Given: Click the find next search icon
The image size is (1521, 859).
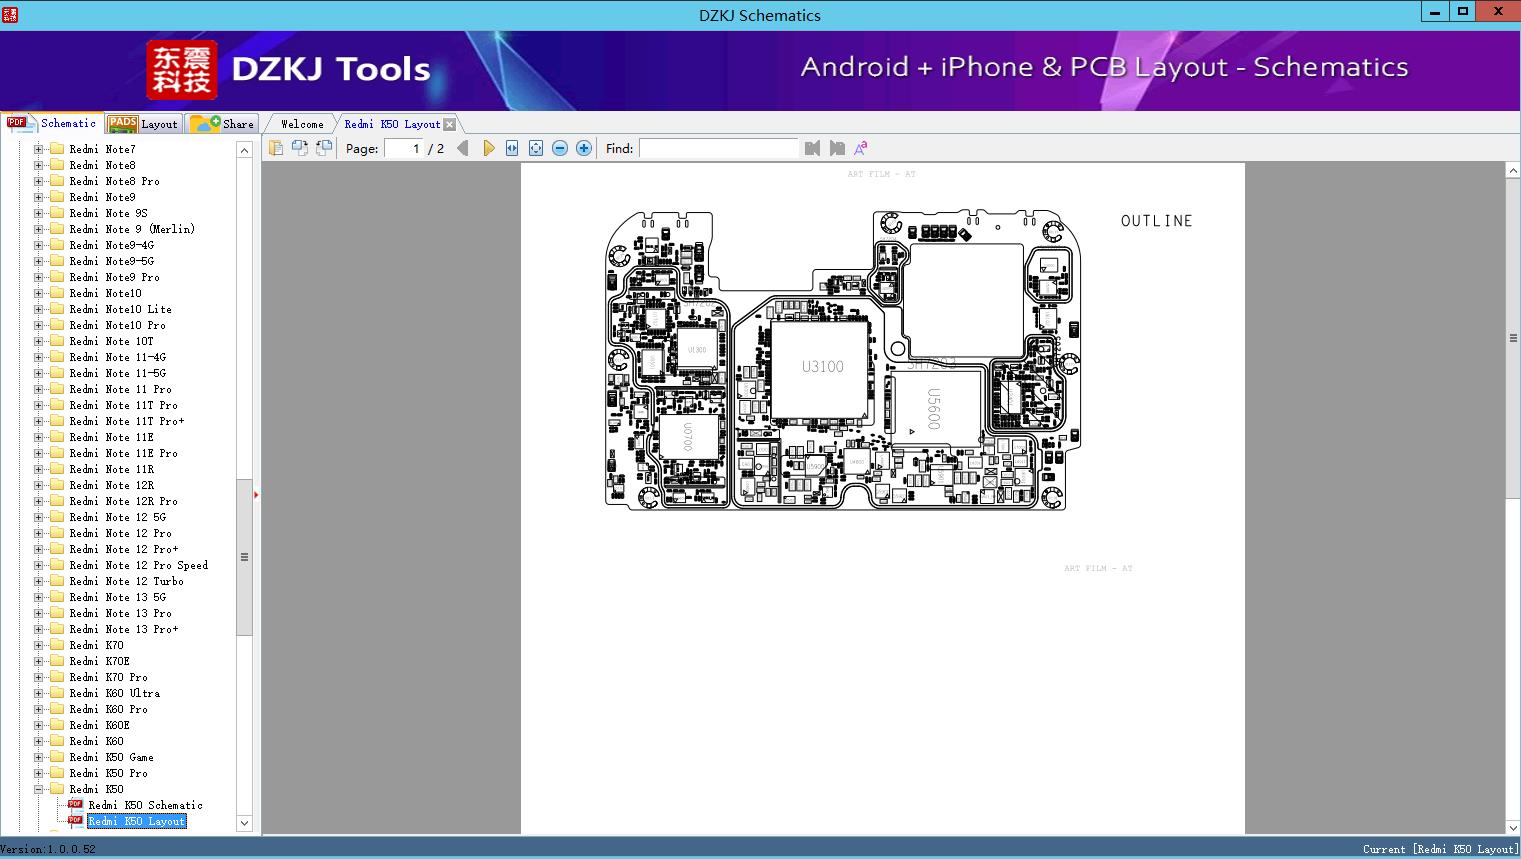Looking at the screenshot, I should pos(837,147).
